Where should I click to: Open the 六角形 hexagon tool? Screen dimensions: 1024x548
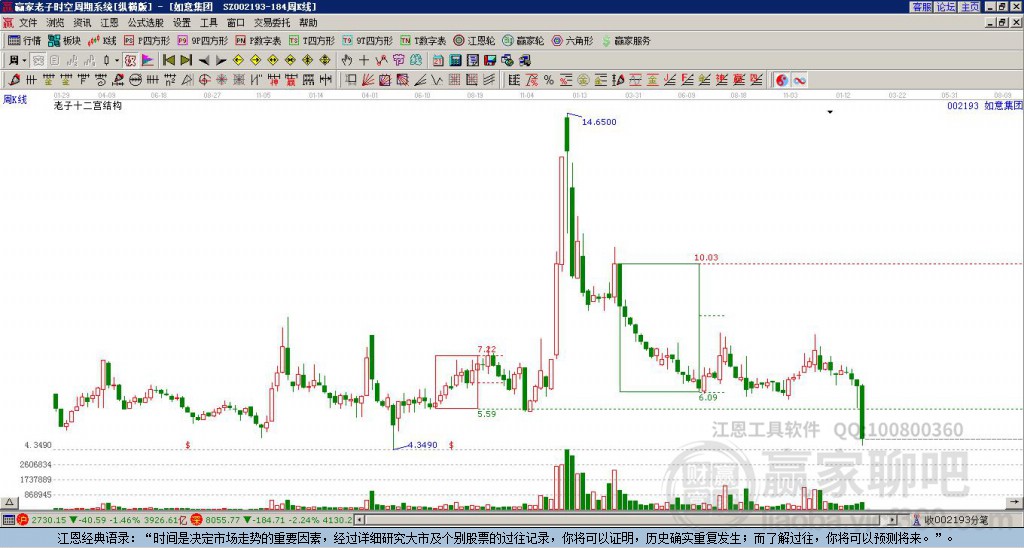point(572,40)
